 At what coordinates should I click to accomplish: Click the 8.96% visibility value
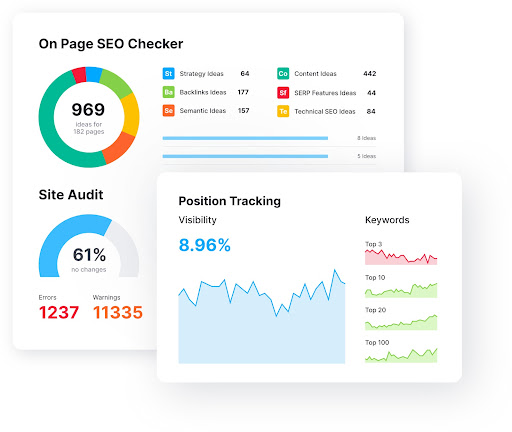pos(204,245)
